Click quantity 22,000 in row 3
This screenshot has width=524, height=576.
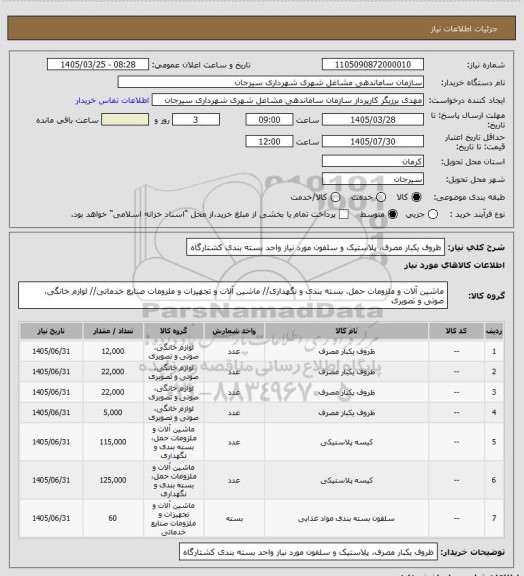click(113, 392)
